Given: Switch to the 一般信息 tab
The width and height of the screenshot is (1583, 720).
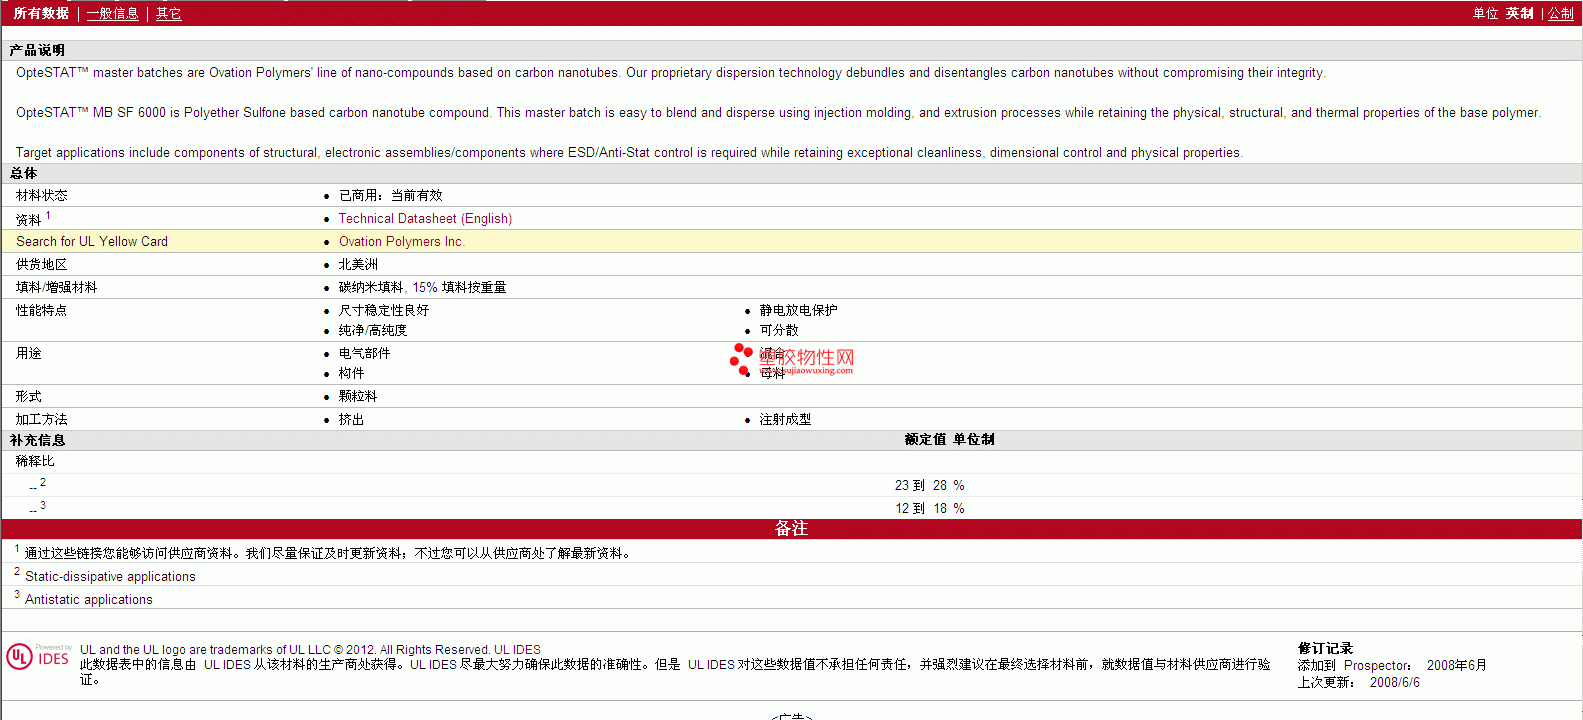Looking at the screenshot, I should pos(113,13).
